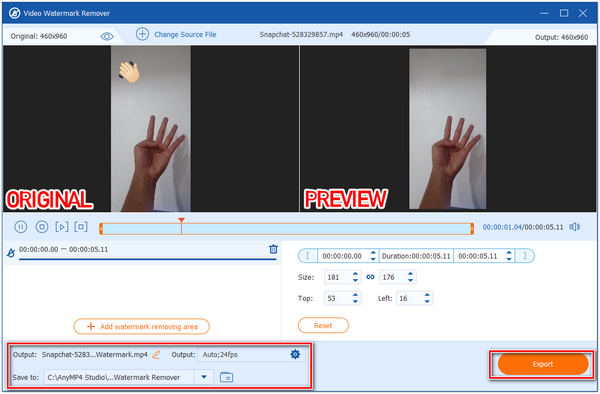Click the Reset button

click(323, 326)
